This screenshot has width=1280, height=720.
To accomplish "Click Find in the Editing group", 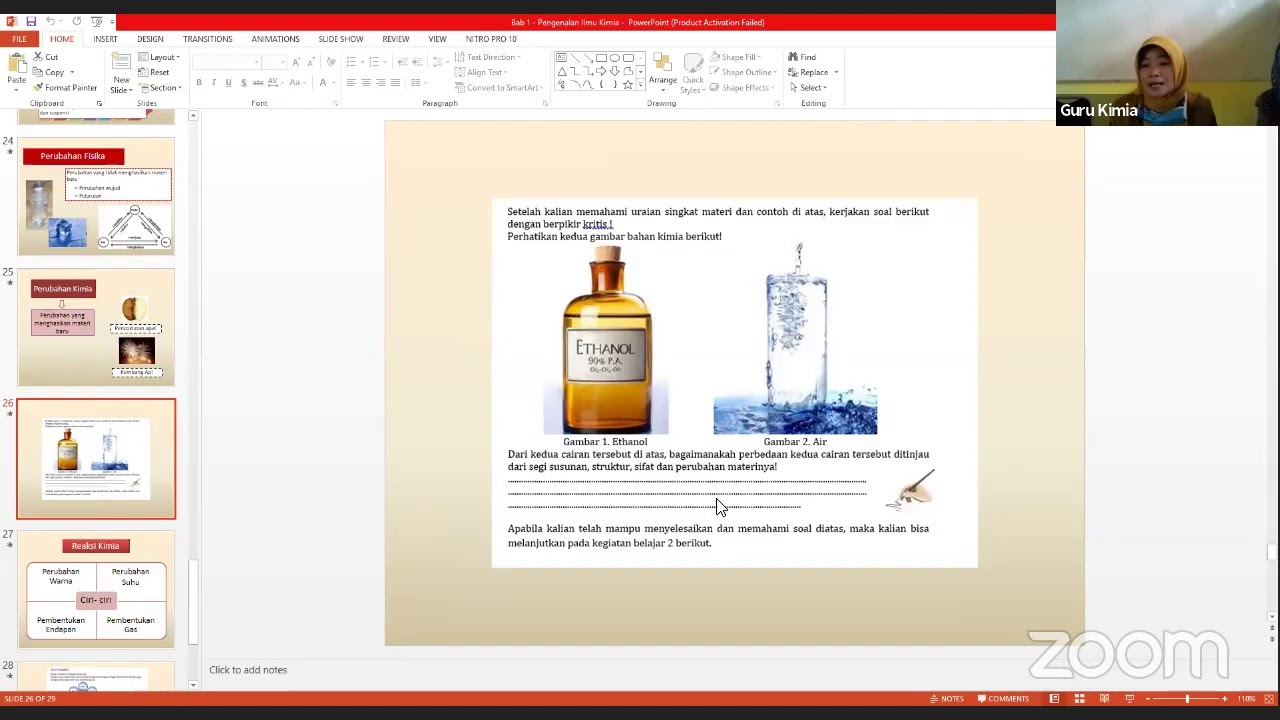I will tap(802, 57).
